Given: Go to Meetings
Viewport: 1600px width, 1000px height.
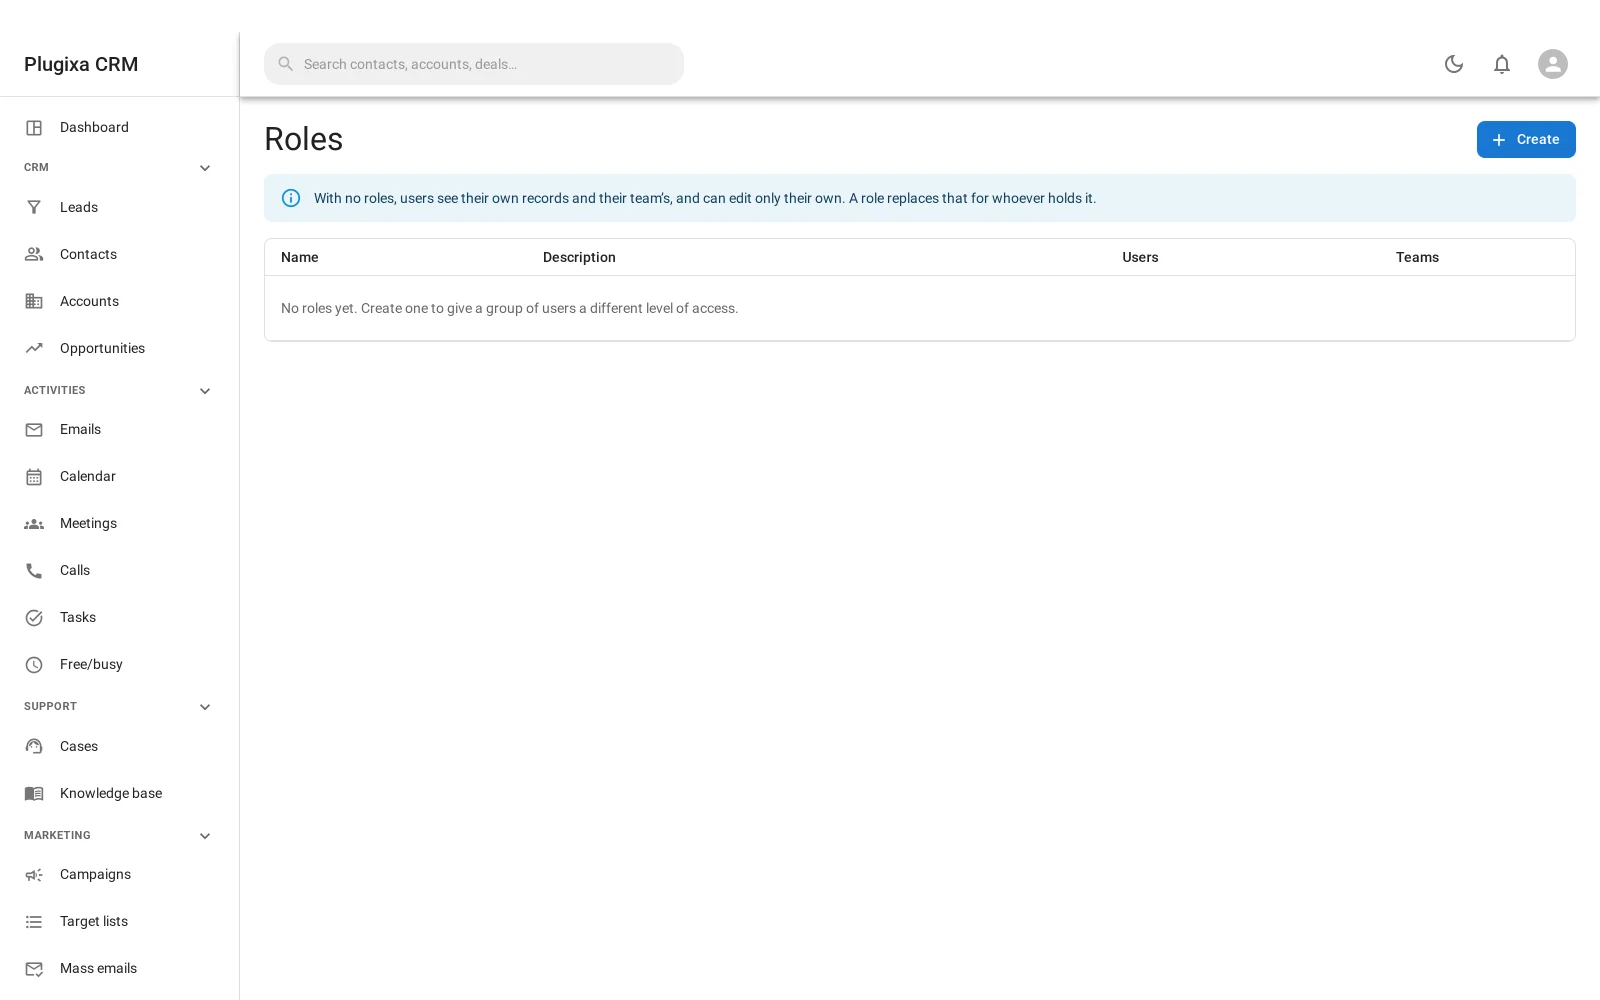Looking at the screenshot, I should pyautogui.click(x=119, y=524).
